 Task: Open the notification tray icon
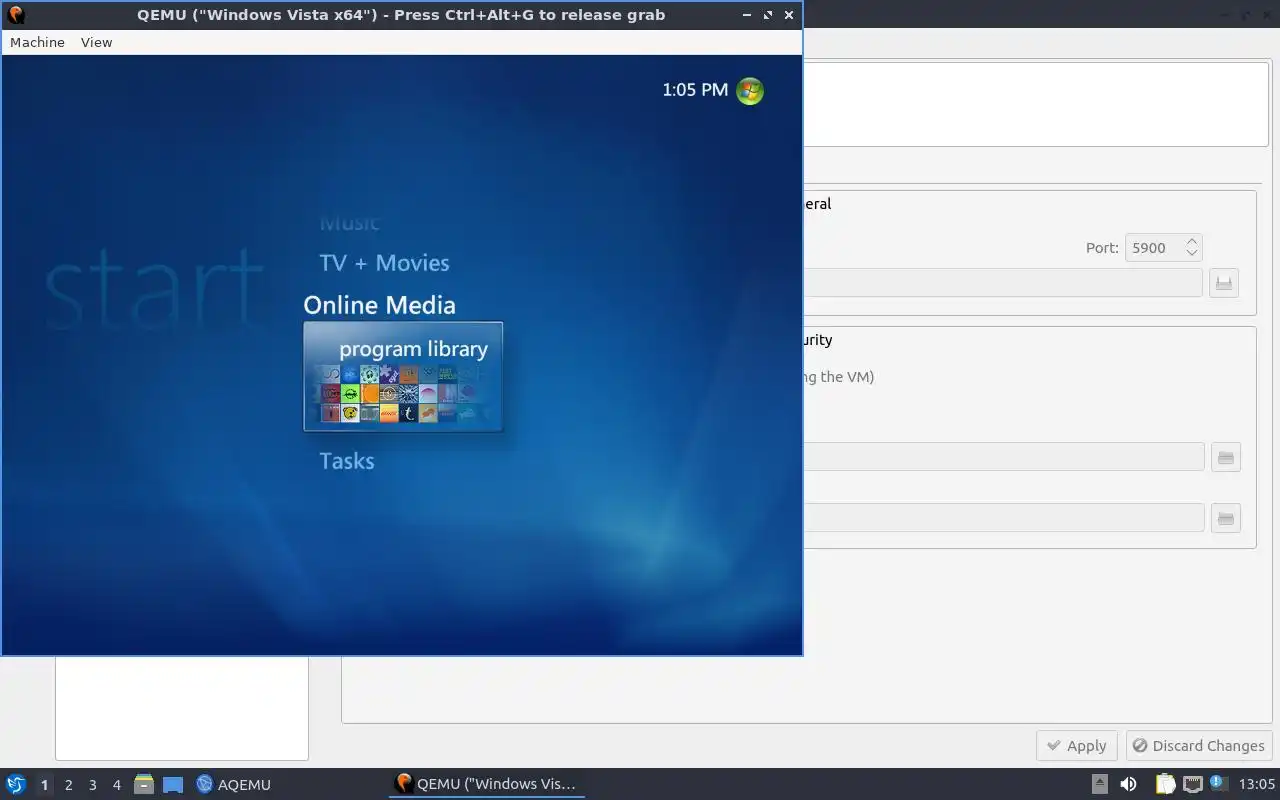1218,783
